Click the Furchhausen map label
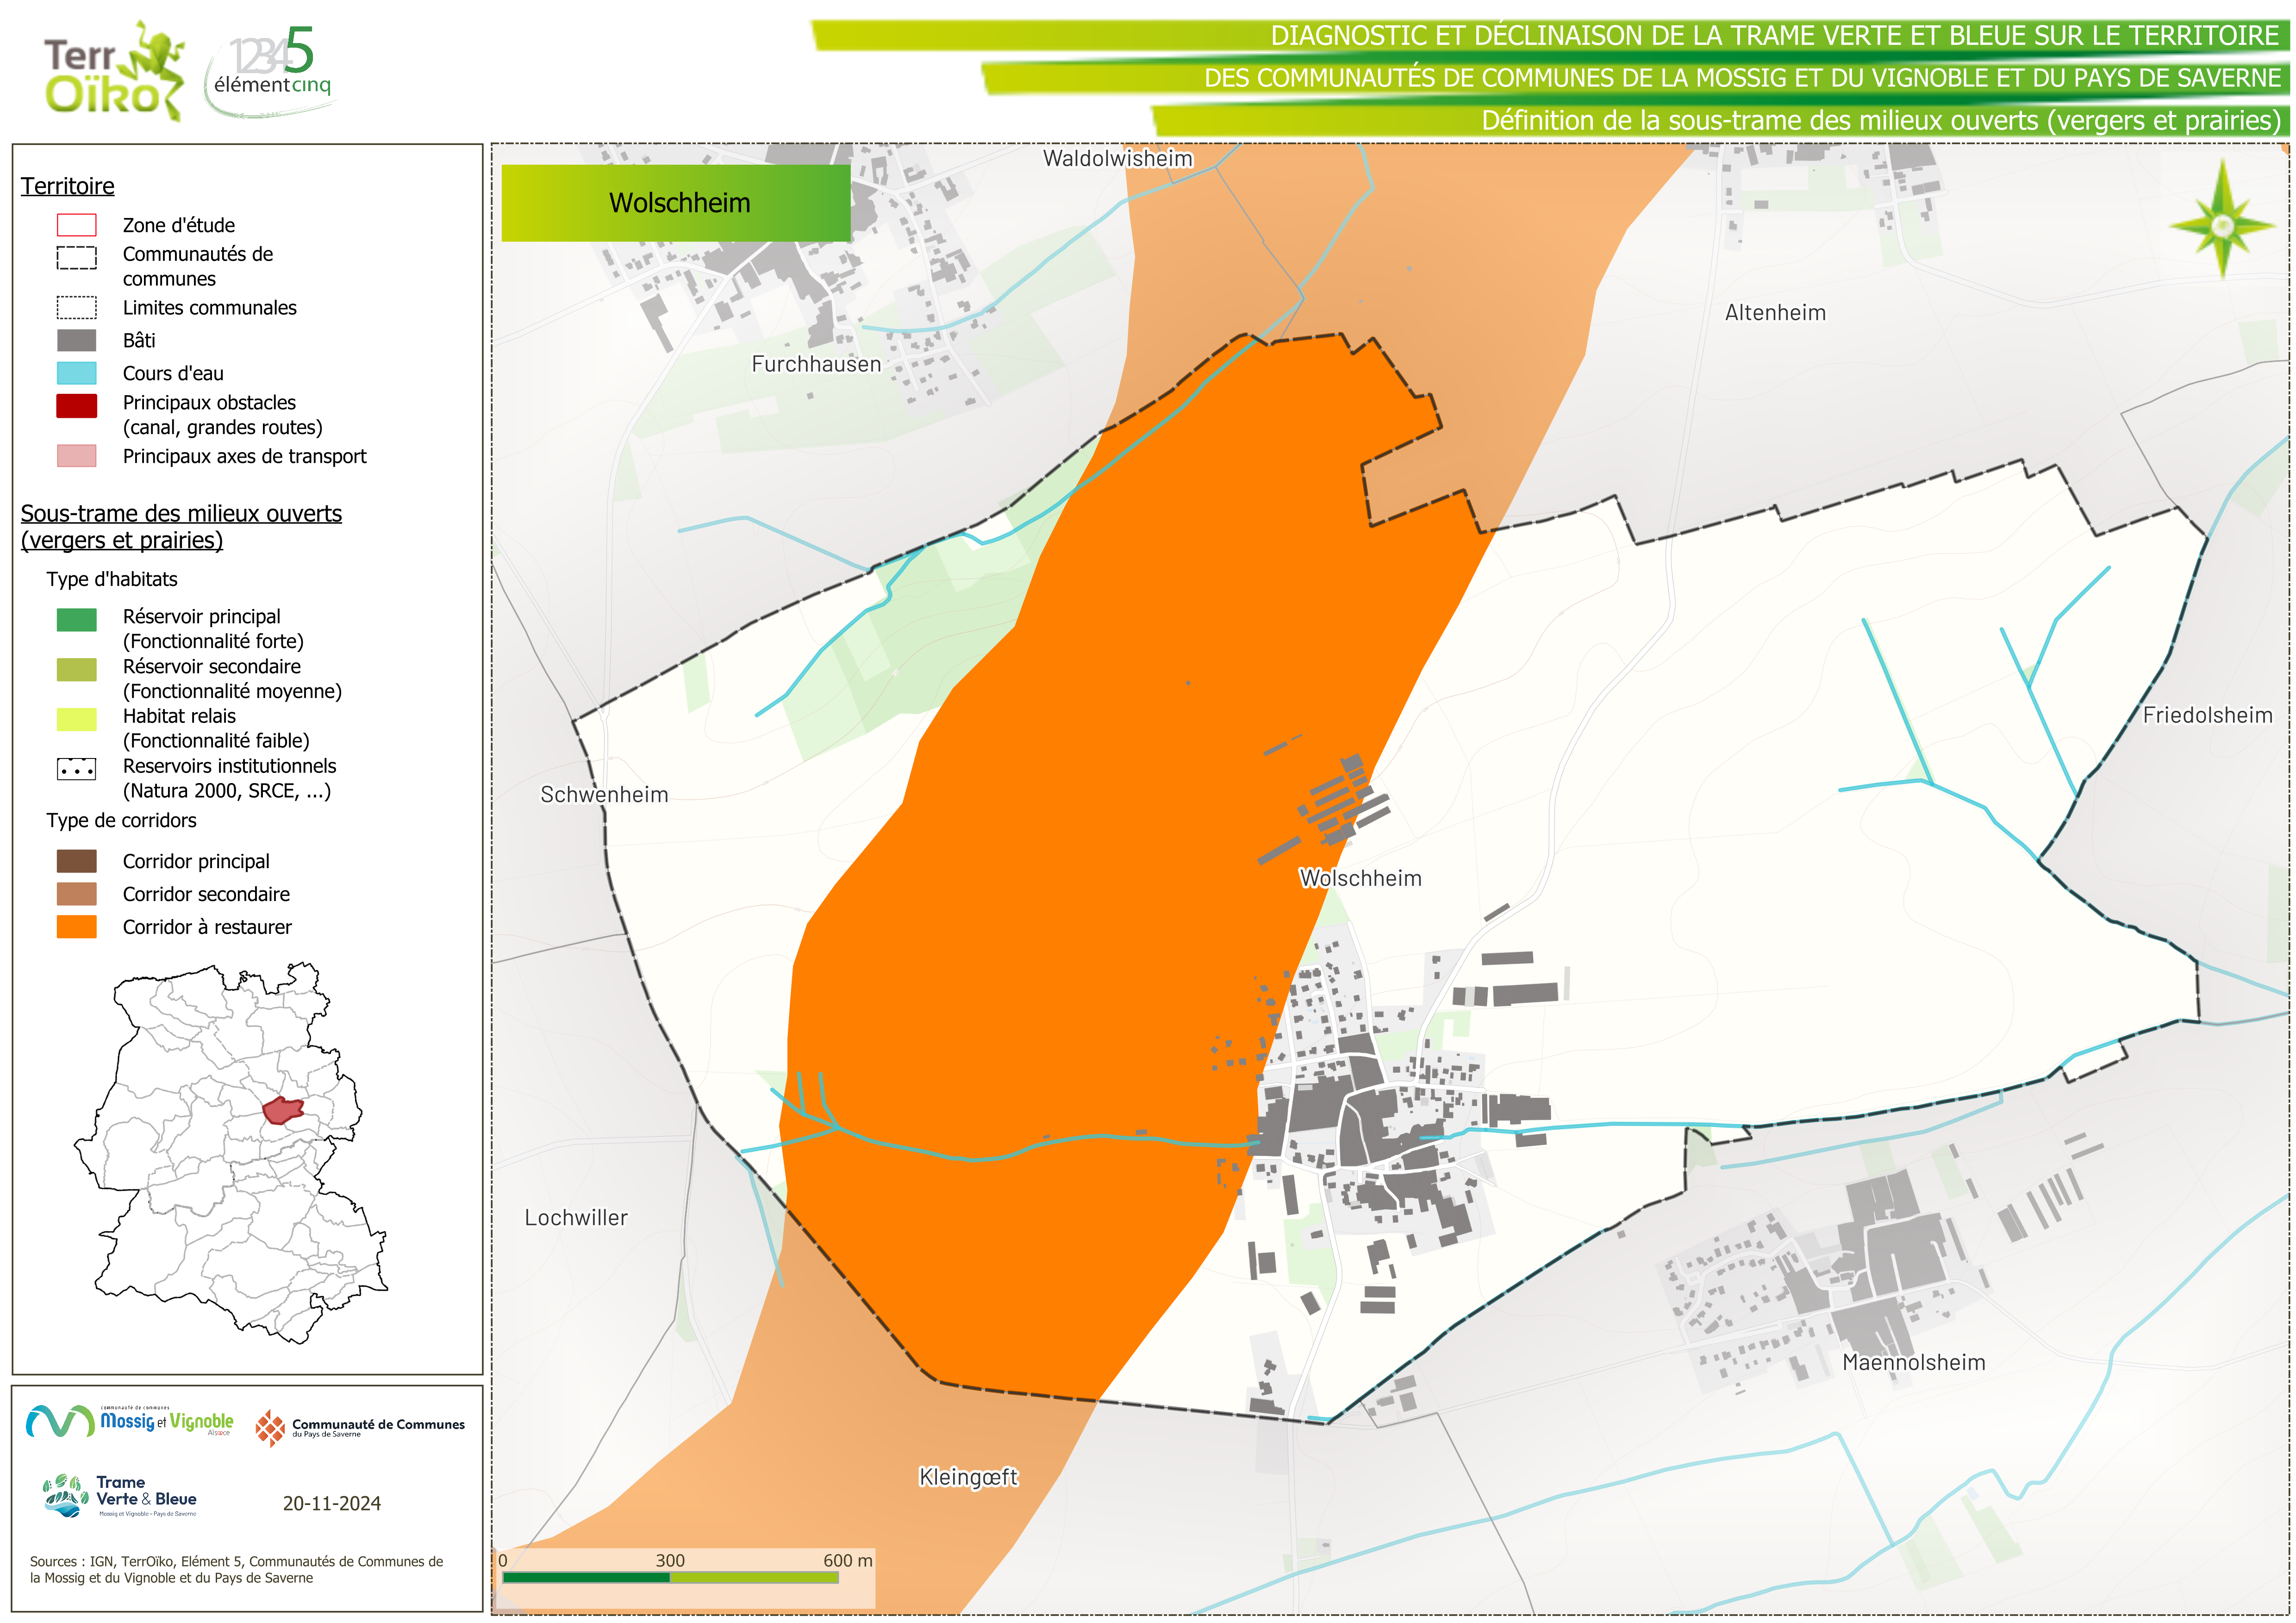 [816, 364]
